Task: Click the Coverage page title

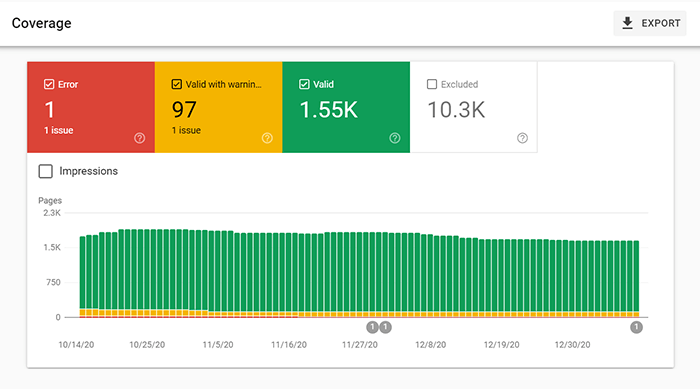Action: point(42,23)
